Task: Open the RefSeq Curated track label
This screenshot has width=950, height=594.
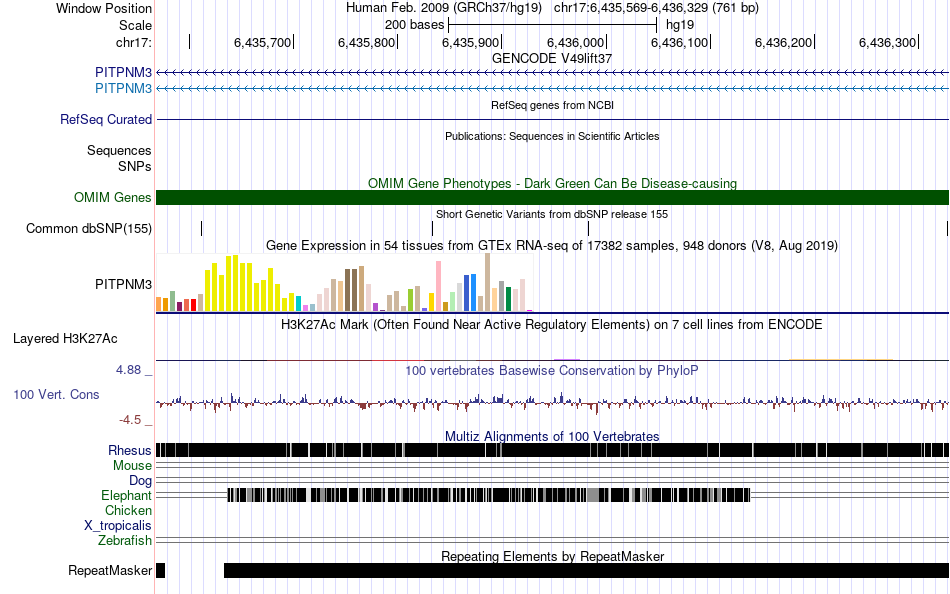Action: tap(106, 119)
